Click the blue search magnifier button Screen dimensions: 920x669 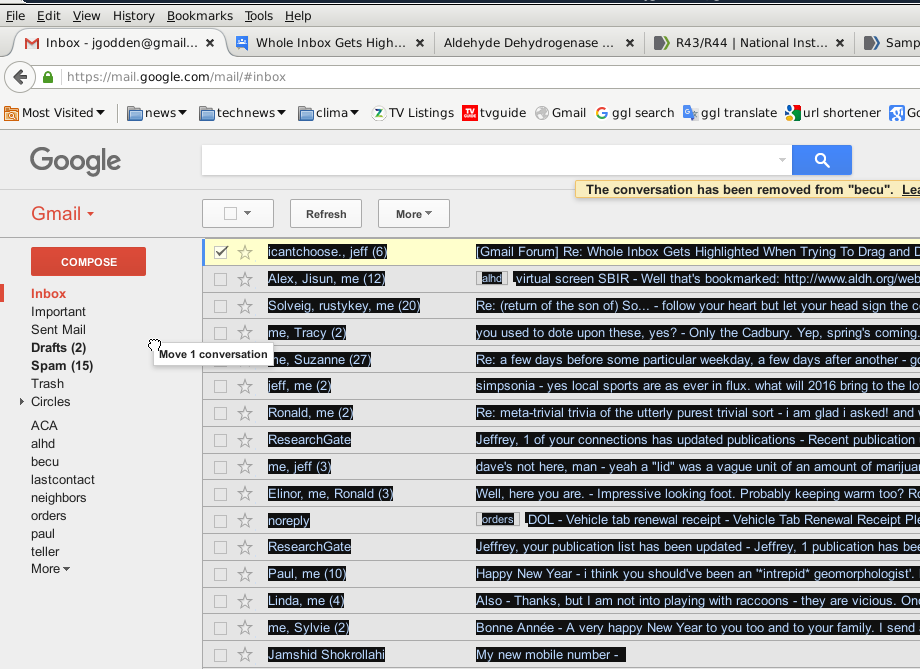click(821, 160)
